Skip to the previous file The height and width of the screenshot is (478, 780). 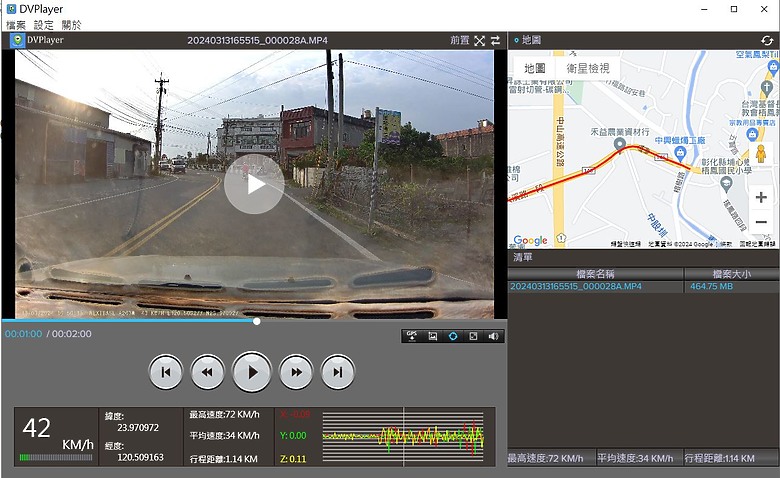tap(166, 372)
